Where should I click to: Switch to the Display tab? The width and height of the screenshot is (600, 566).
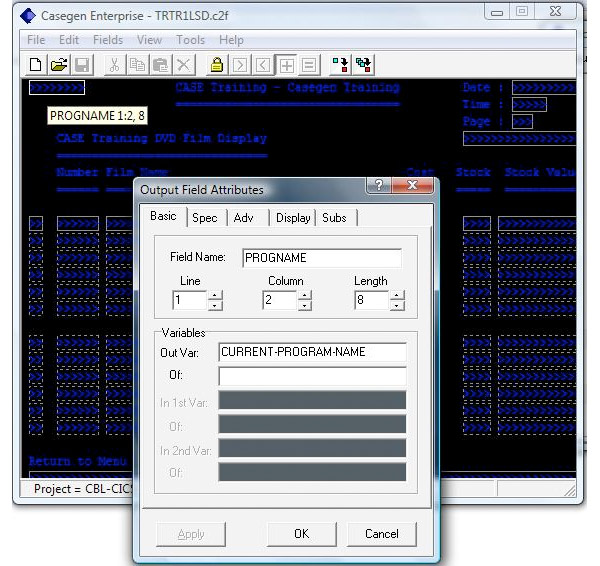(293, 218)
